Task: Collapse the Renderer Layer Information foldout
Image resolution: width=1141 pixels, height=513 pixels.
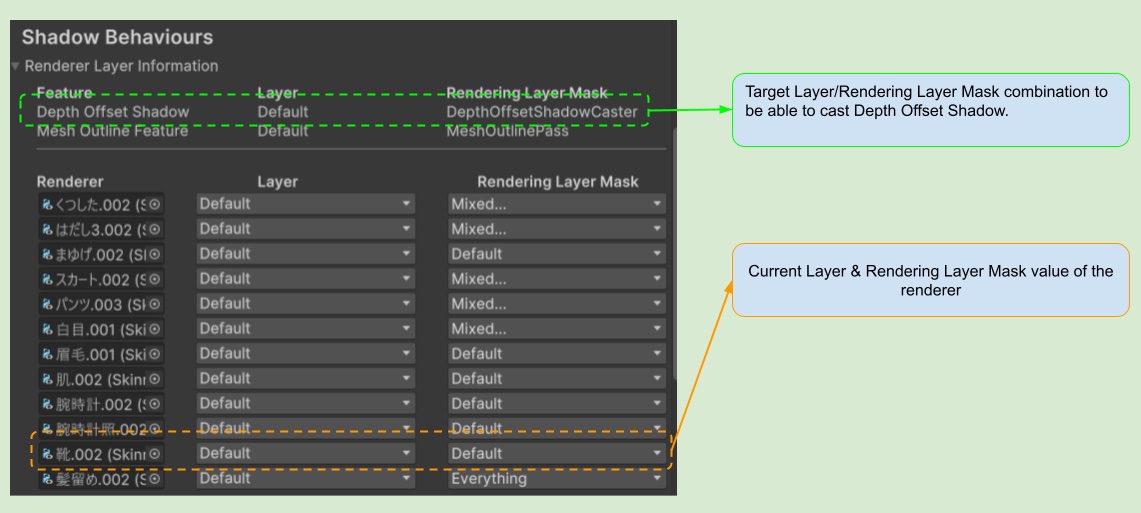Action: 16,66
